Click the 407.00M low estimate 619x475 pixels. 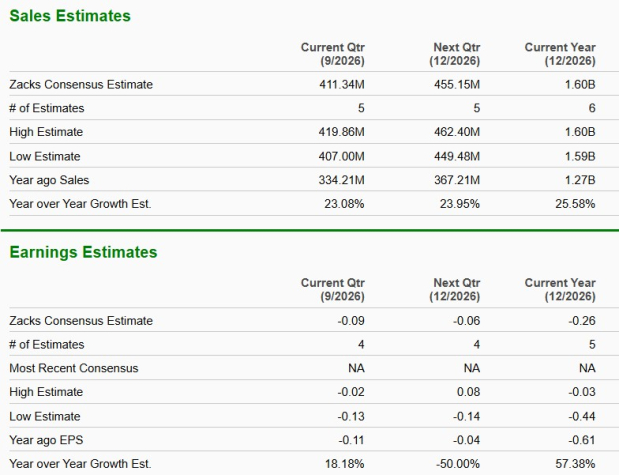click(x=341, y=156)
